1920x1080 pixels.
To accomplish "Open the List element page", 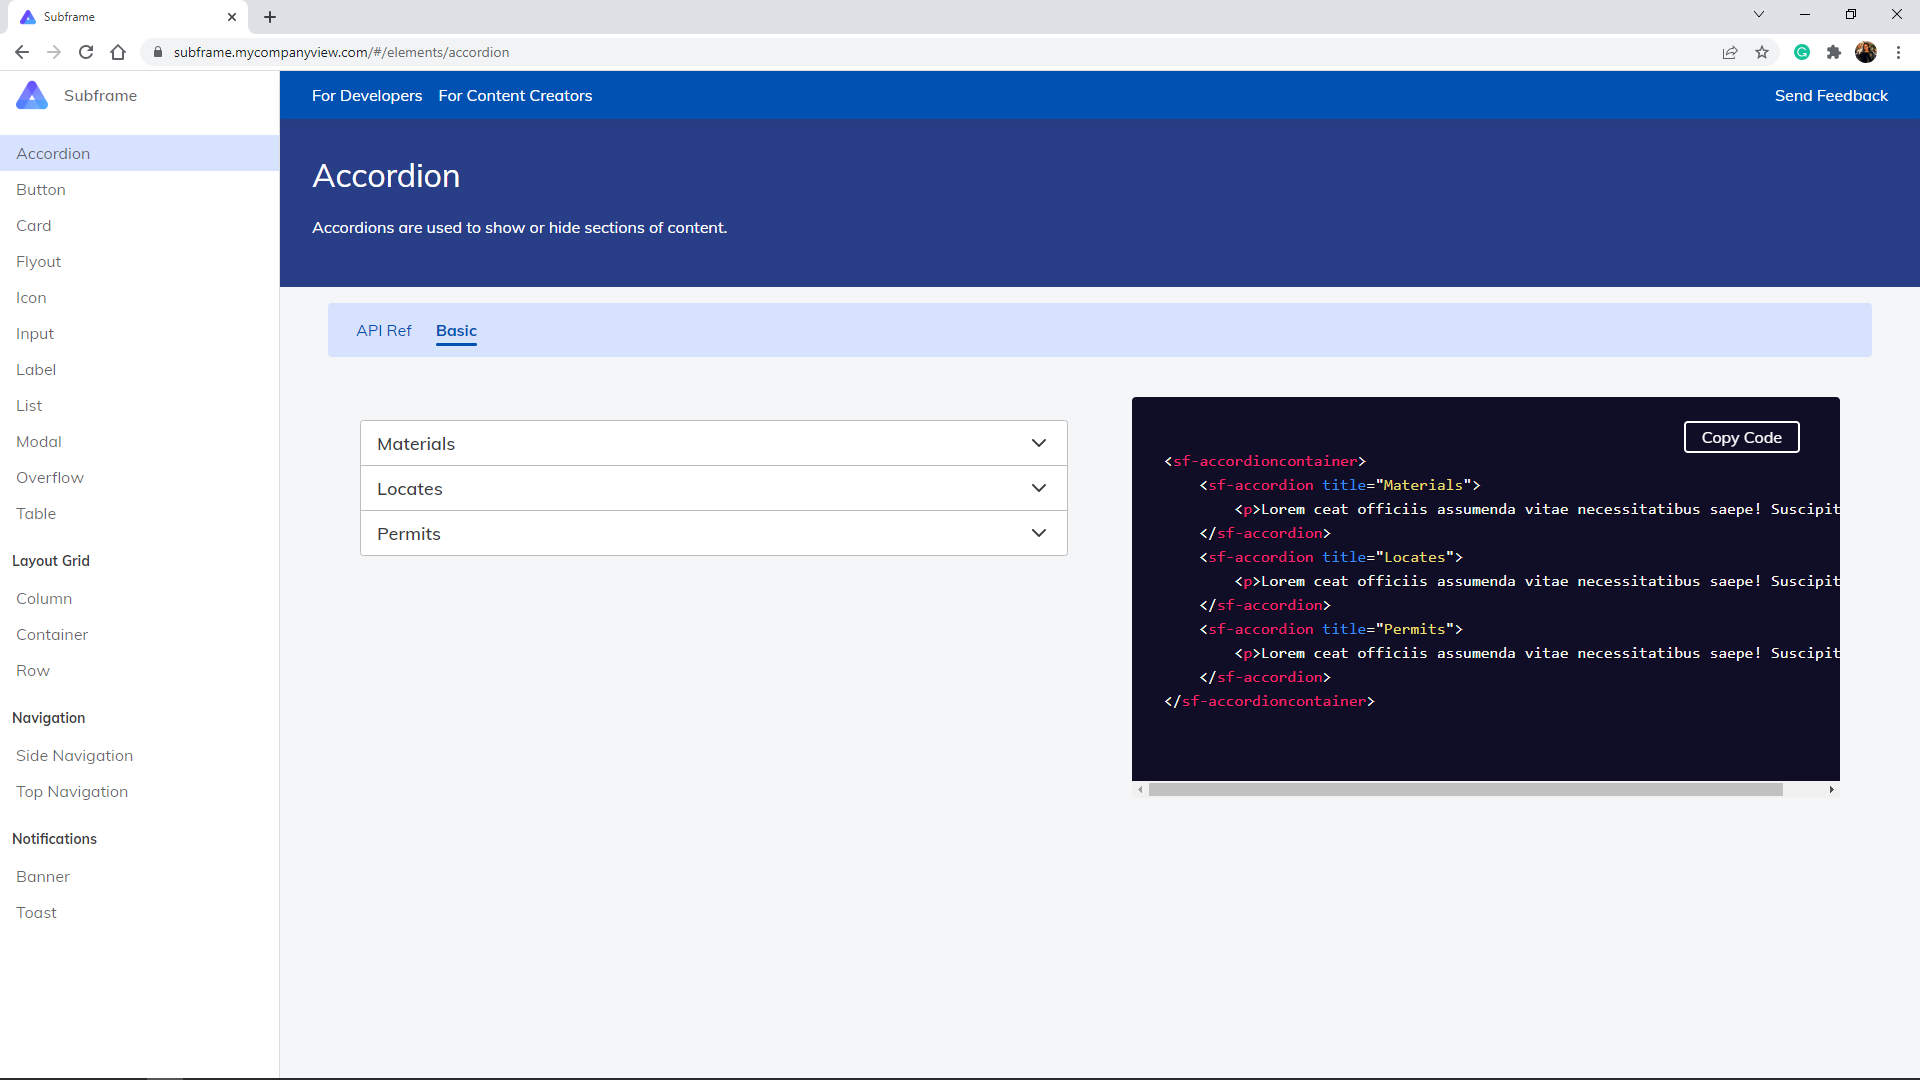I will (29, 406).
